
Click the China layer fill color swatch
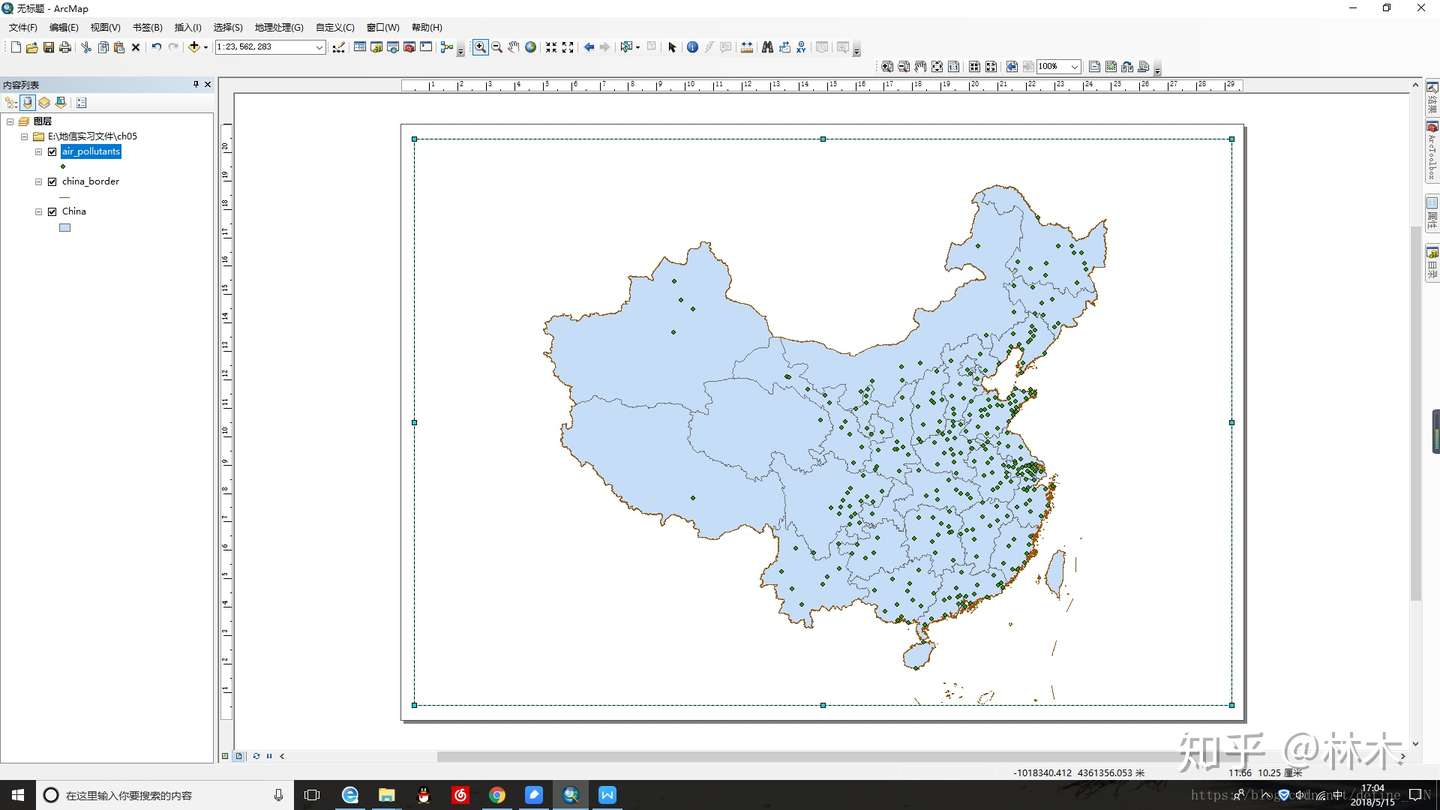click(65, 228)
